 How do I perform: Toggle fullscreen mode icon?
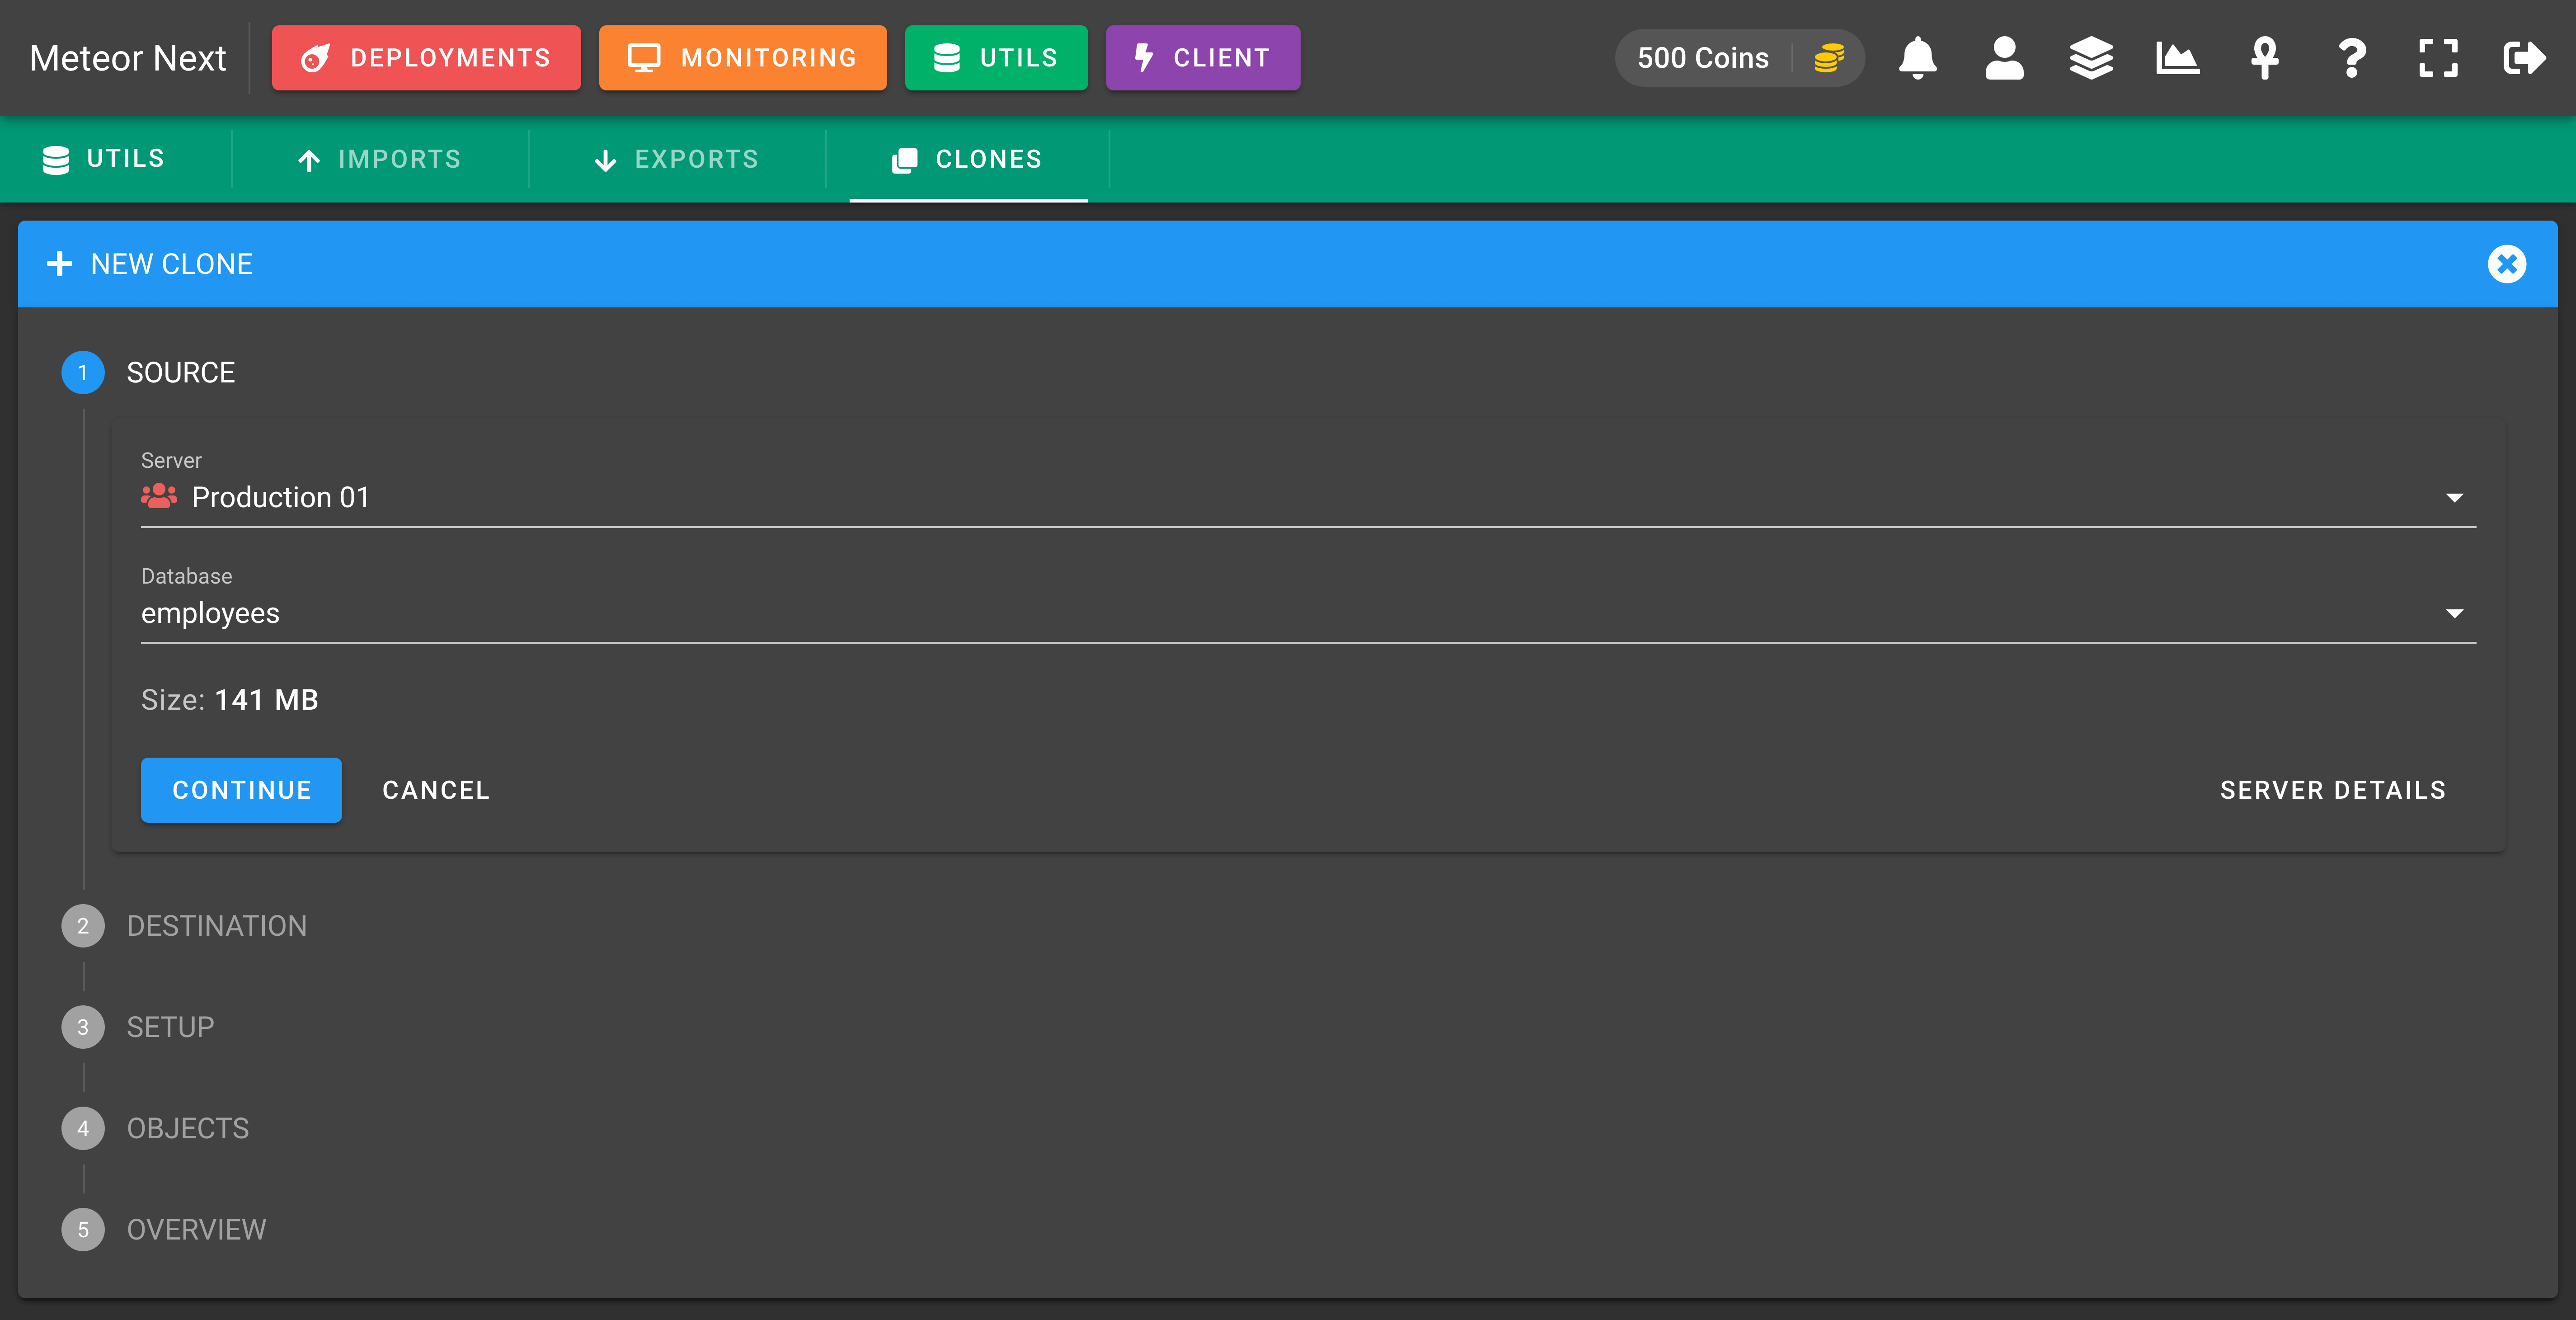click(2438, 58)
